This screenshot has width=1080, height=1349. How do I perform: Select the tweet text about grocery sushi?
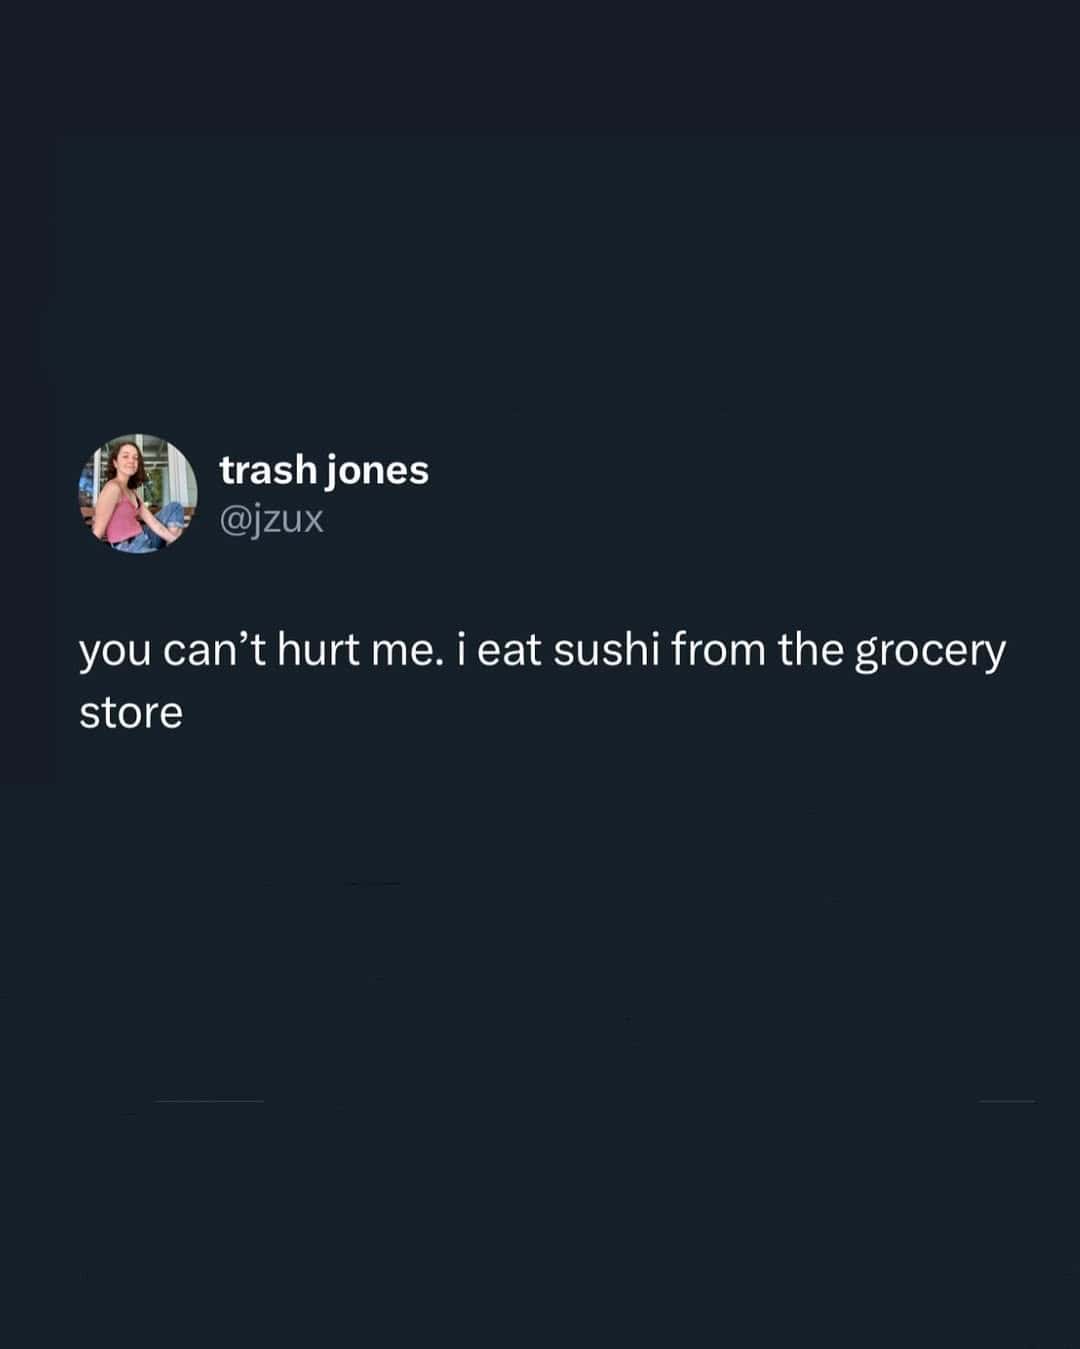tap(543, 681)
